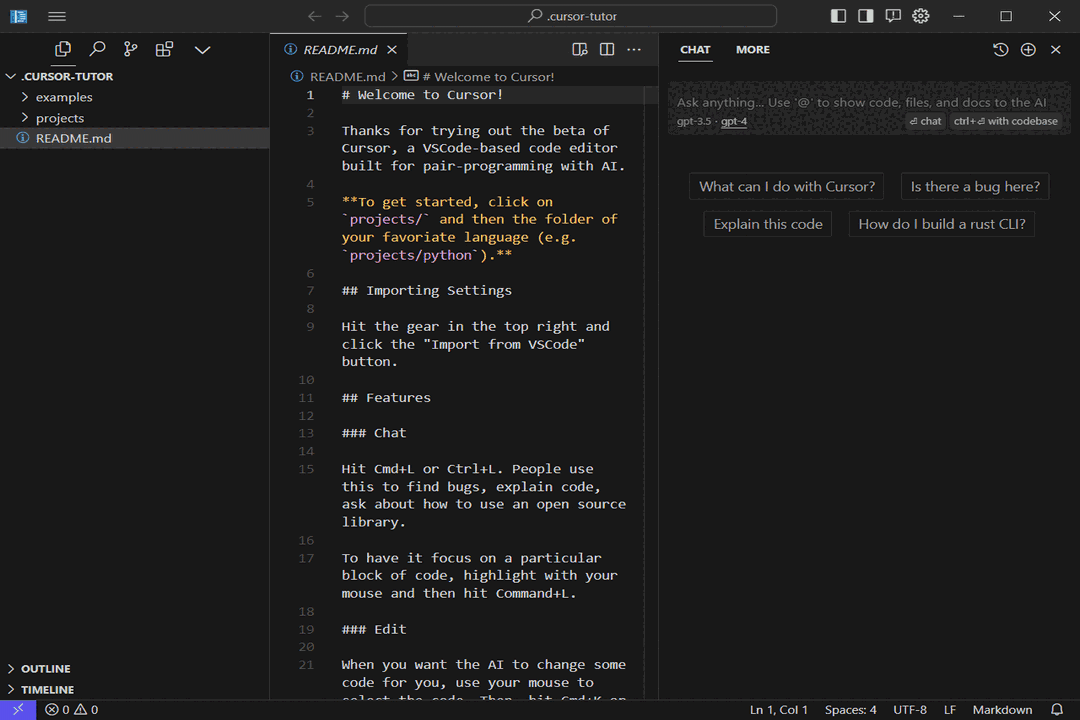Screen dimensions: 1080x720
Task: Select the README.md editor tab
Action: (340, 50)
